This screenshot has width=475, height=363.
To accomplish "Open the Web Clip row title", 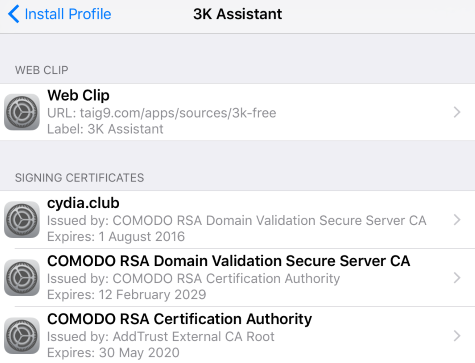I will (x=78, y=96).
